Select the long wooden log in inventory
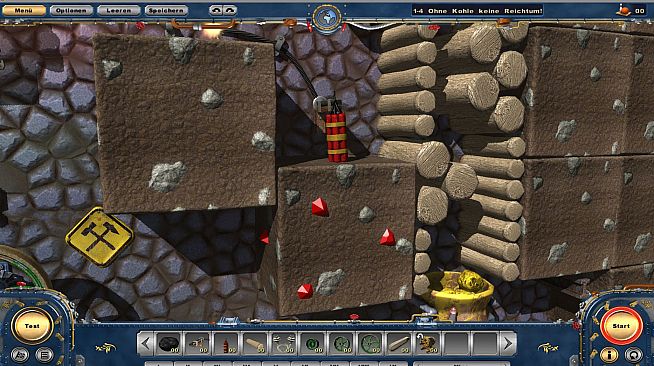Image resolution: width=654 pixels, height=366 pixels. click(399, 344)
